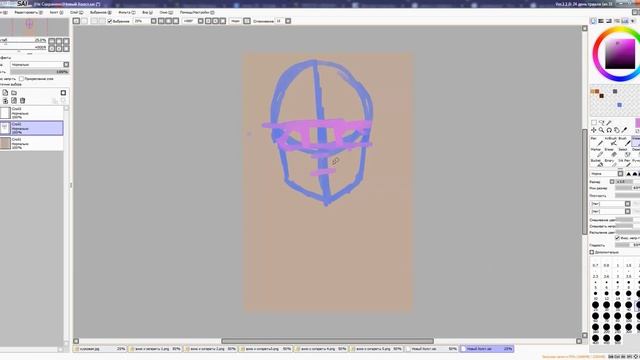Select the highlighted layer Слой2

(x=32, y=128)
